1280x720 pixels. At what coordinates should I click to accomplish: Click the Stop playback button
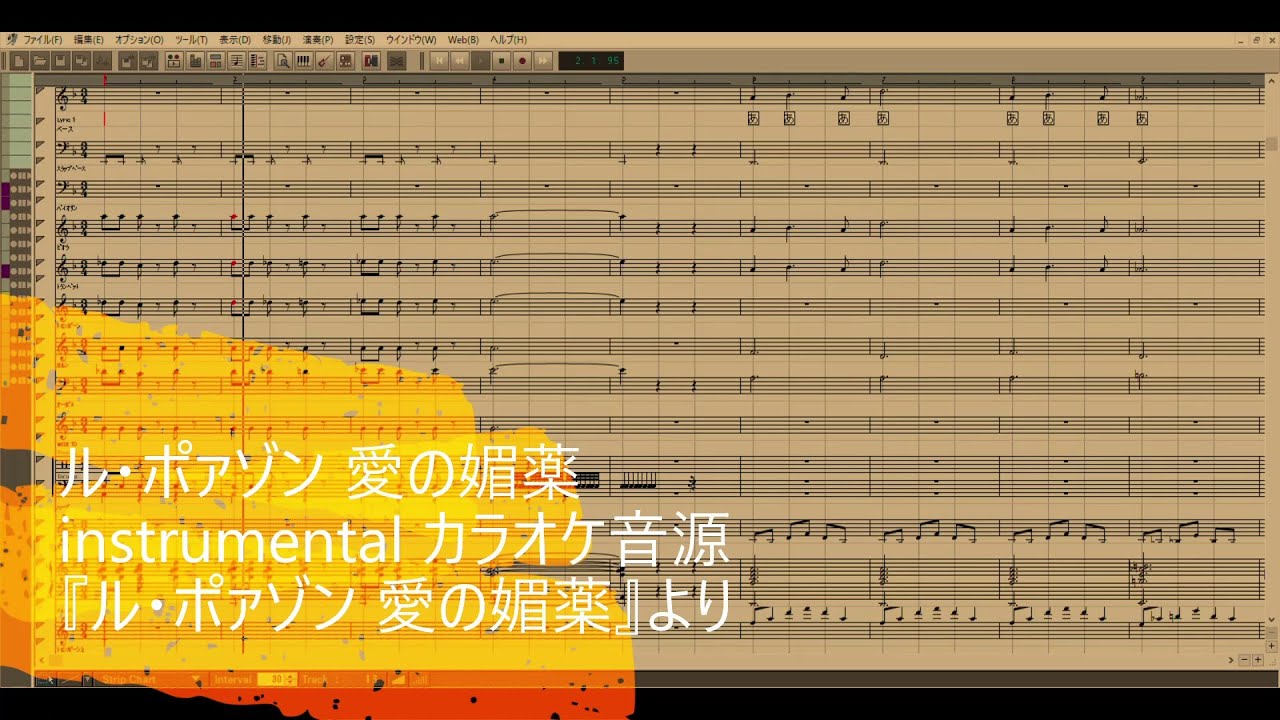click(x=502, y=61)
